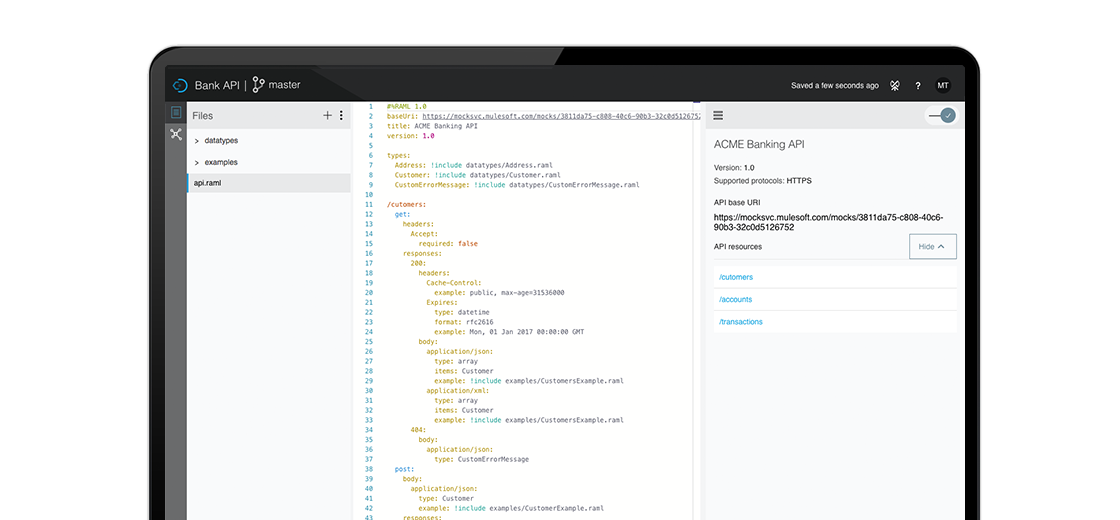Screen dimensions: 1120x520
Task: Open help question mark icon
Action: (x=918, y=86)
